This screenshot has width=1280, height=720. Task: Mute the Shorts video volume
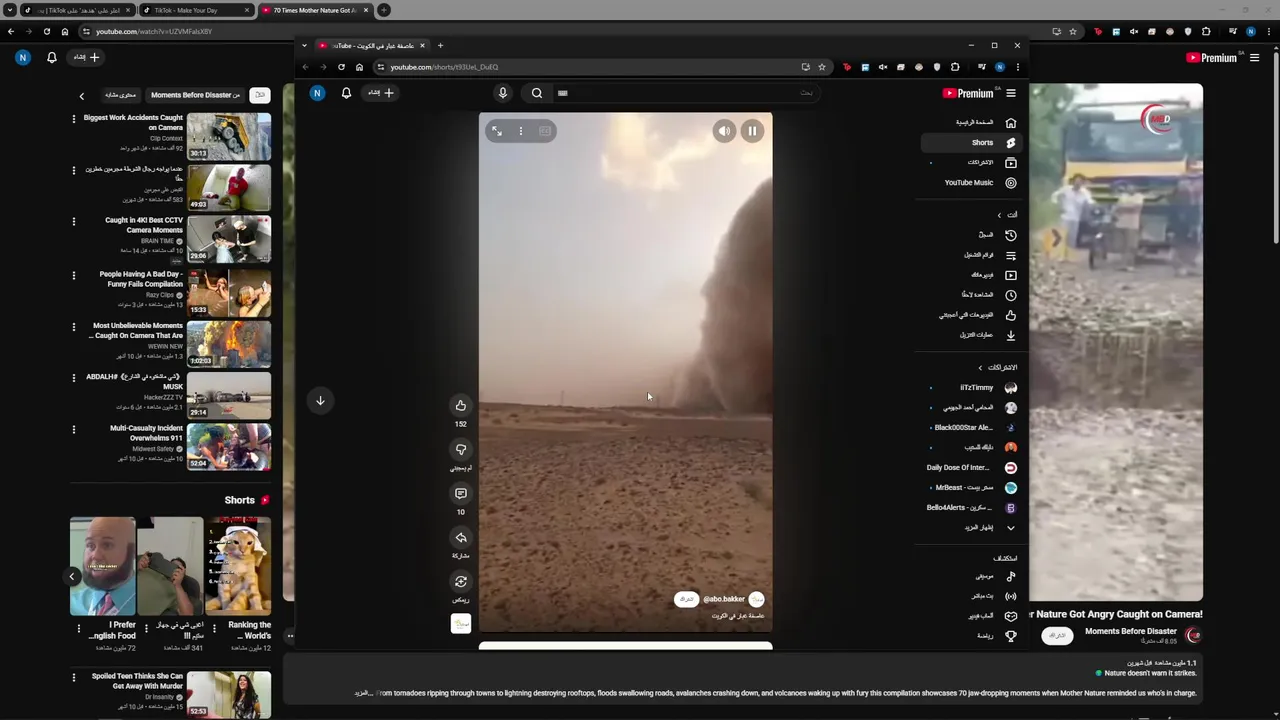point(724,131)
